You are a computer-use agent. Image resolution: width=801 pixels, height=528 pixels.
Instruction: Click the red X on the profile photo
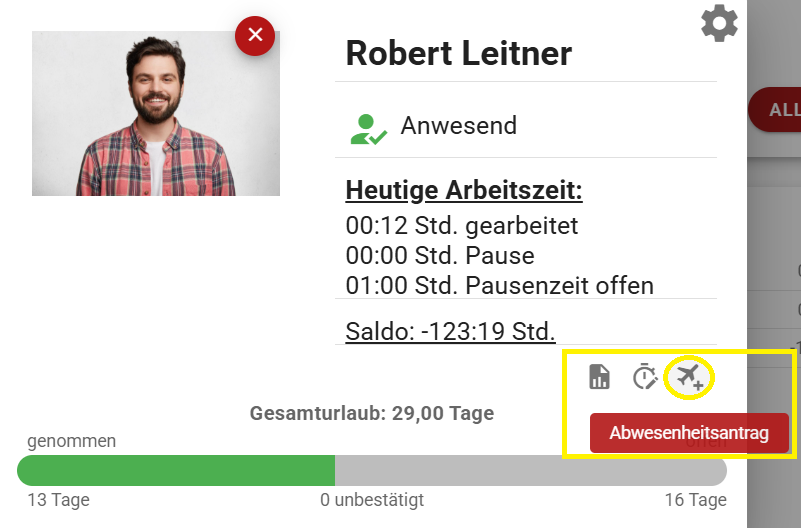click(x=255, y=35)
